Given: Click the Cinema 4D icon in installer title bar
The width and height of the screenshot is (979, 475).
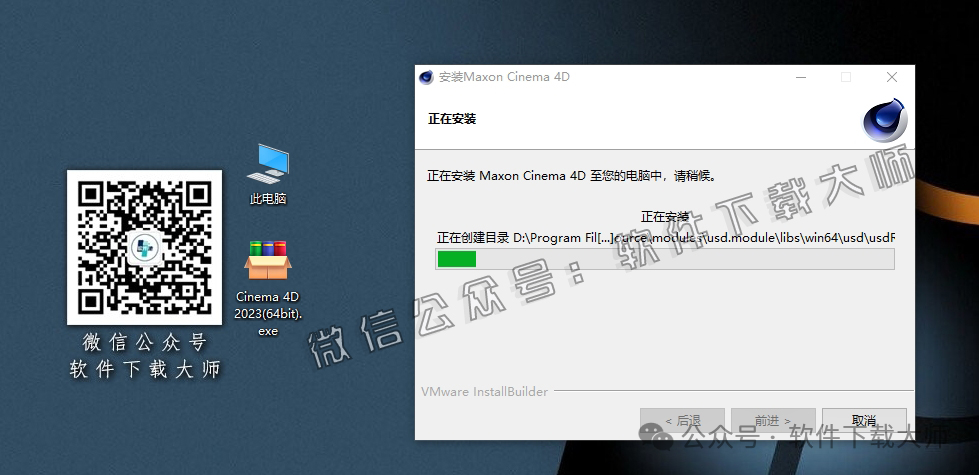Looking at the screenshot, I should [426, 77].
